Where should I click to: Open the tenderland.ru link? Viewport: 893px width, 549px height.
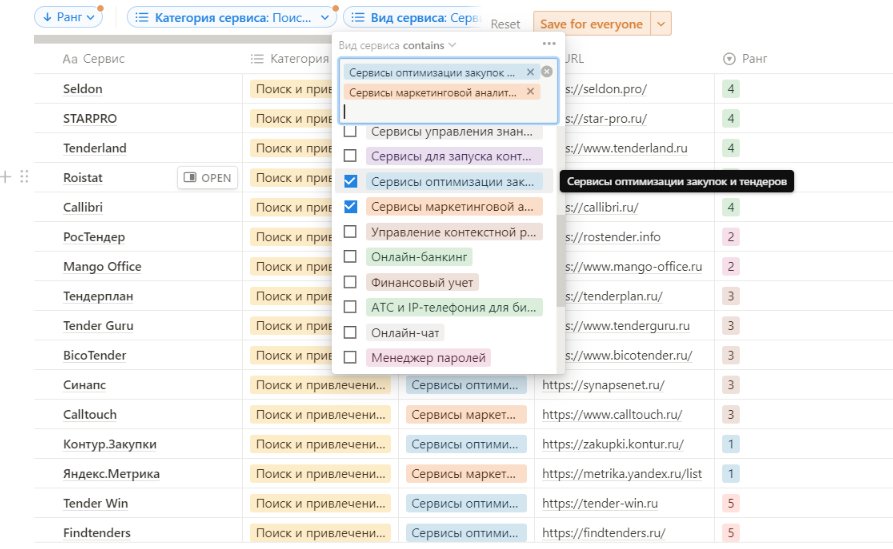click(x=626, y=148)
